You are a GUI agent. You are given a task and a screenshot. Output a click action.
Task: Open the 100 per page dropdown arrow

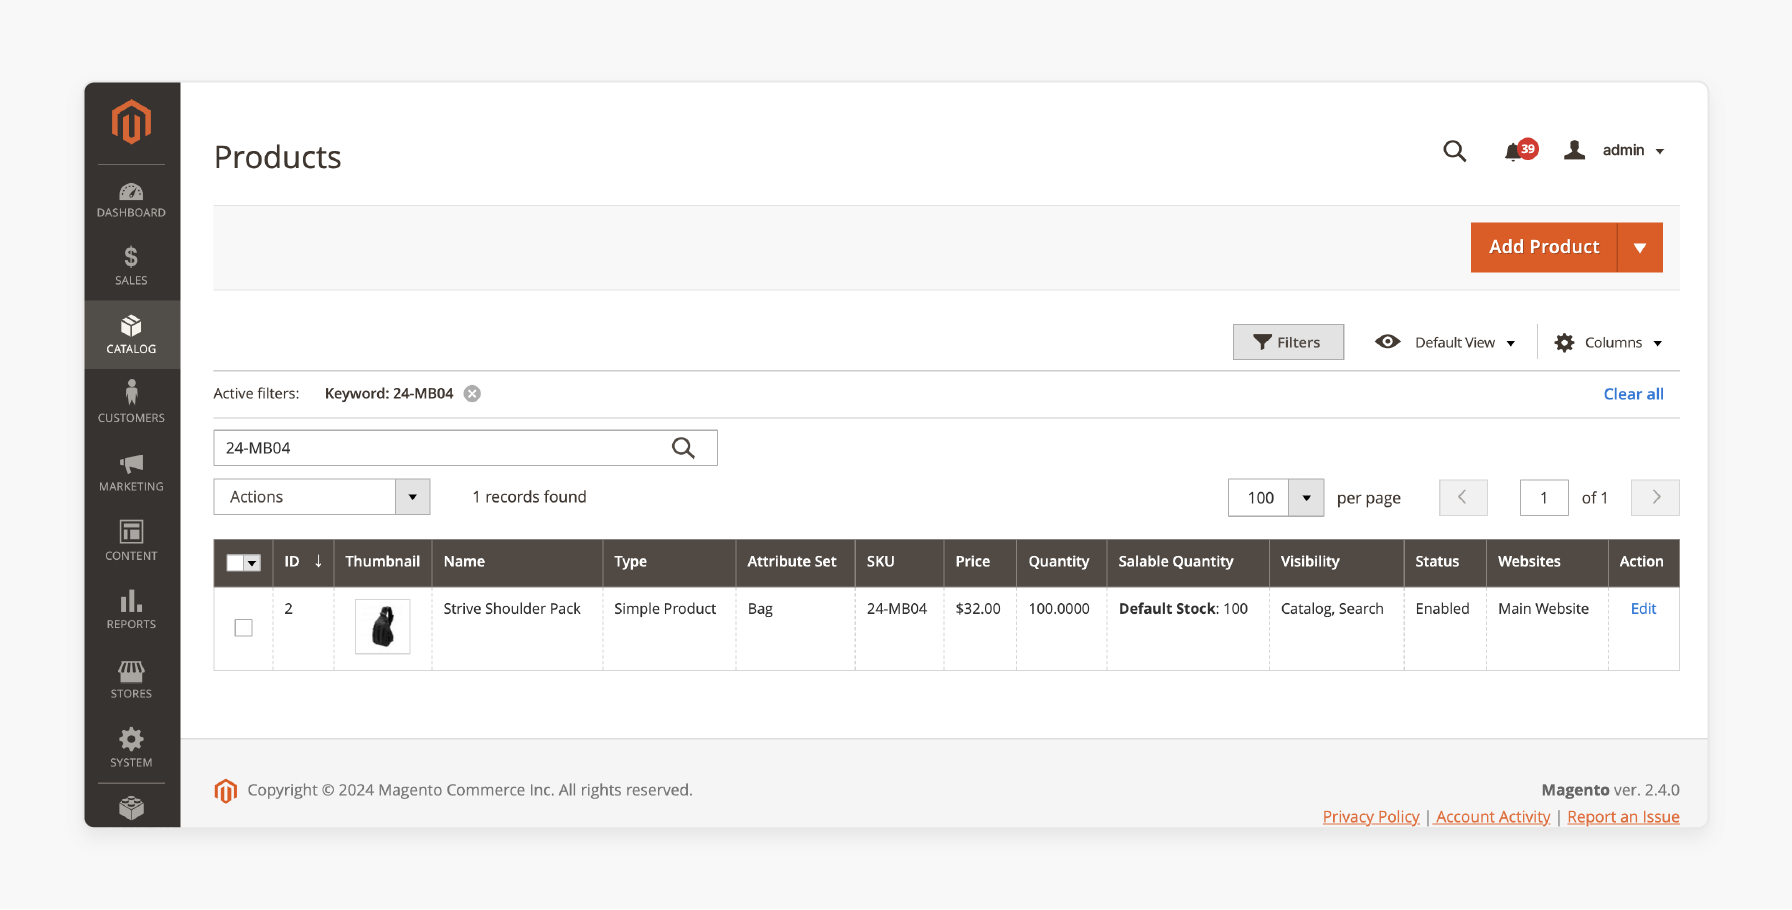pyautogui.click(x=1306, y=497)
